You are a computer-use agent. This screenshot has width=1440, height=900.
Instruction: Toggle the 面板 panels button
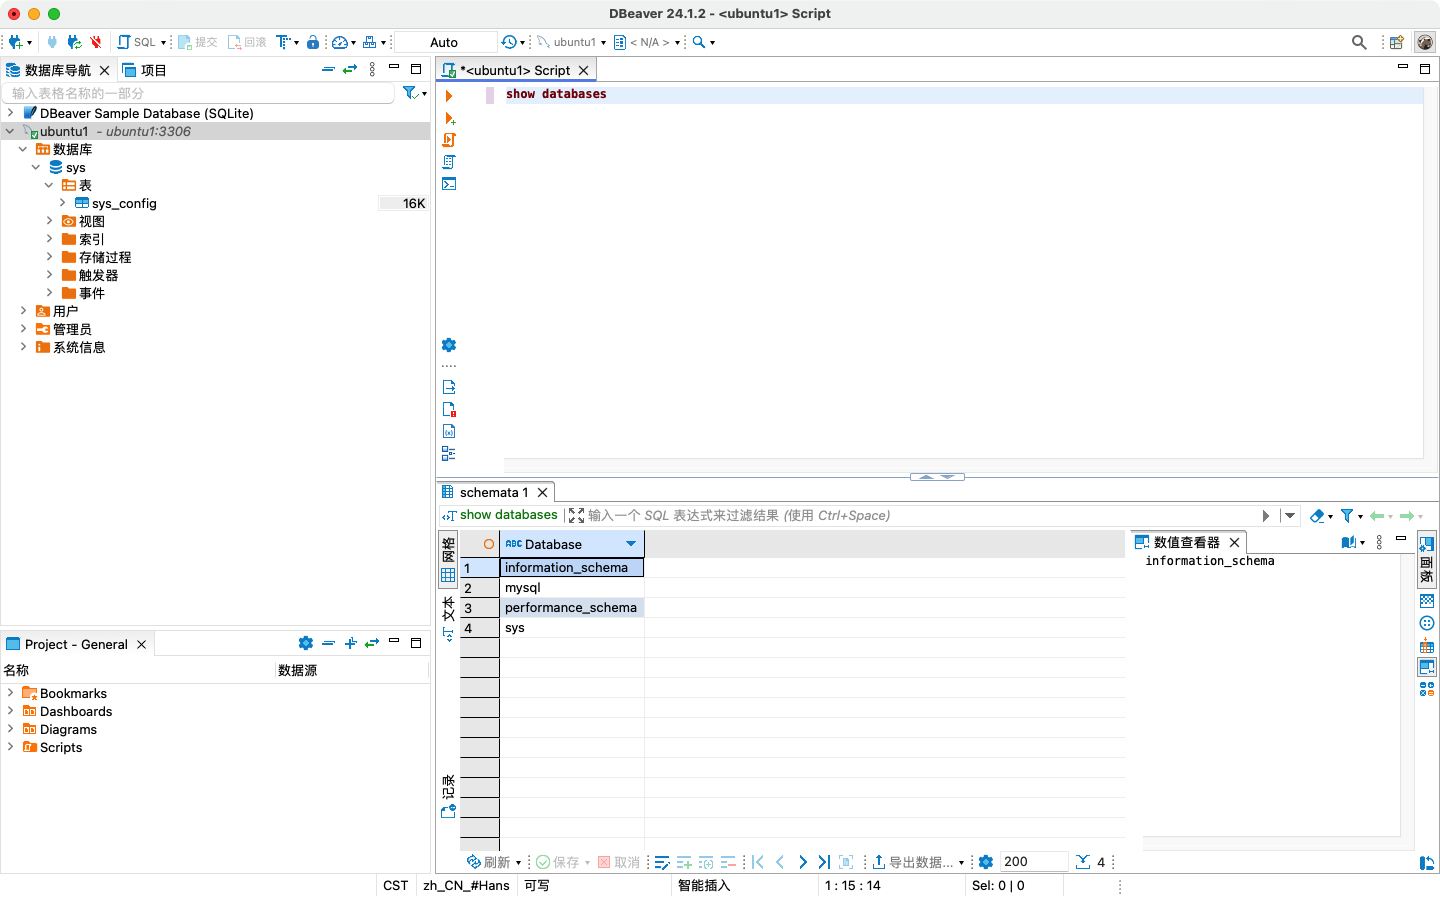pos(1427,560)
